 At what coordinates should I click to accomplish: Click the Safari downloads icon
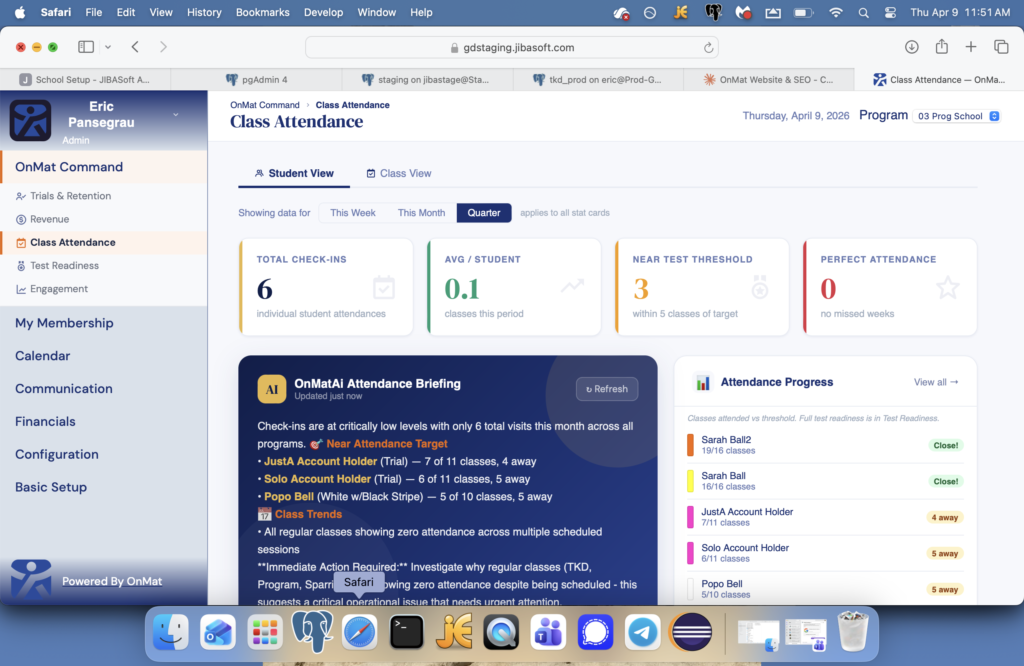click(x=911, y=47)
